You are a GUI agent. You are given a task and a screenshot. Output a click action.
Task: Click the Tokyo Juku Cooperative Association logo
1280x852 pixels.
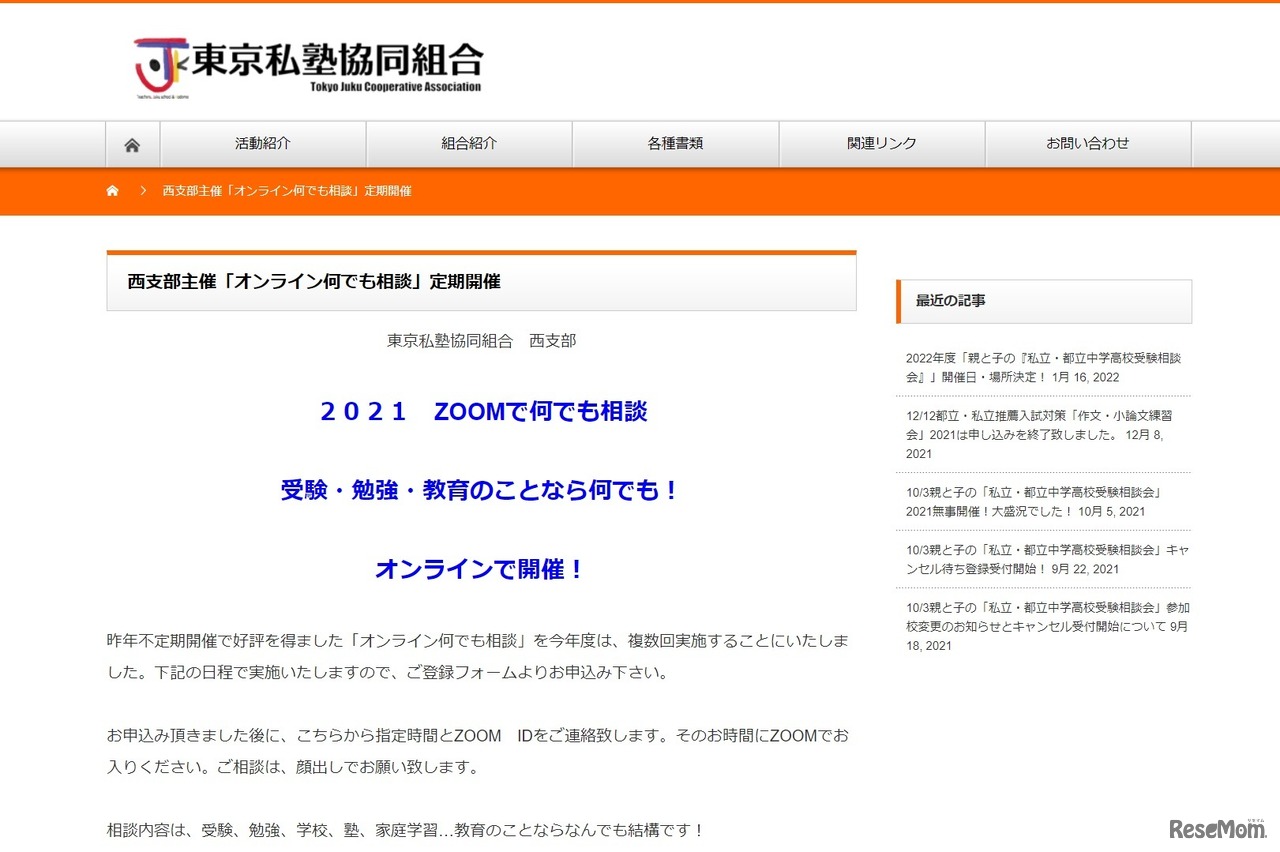(305, 66)
